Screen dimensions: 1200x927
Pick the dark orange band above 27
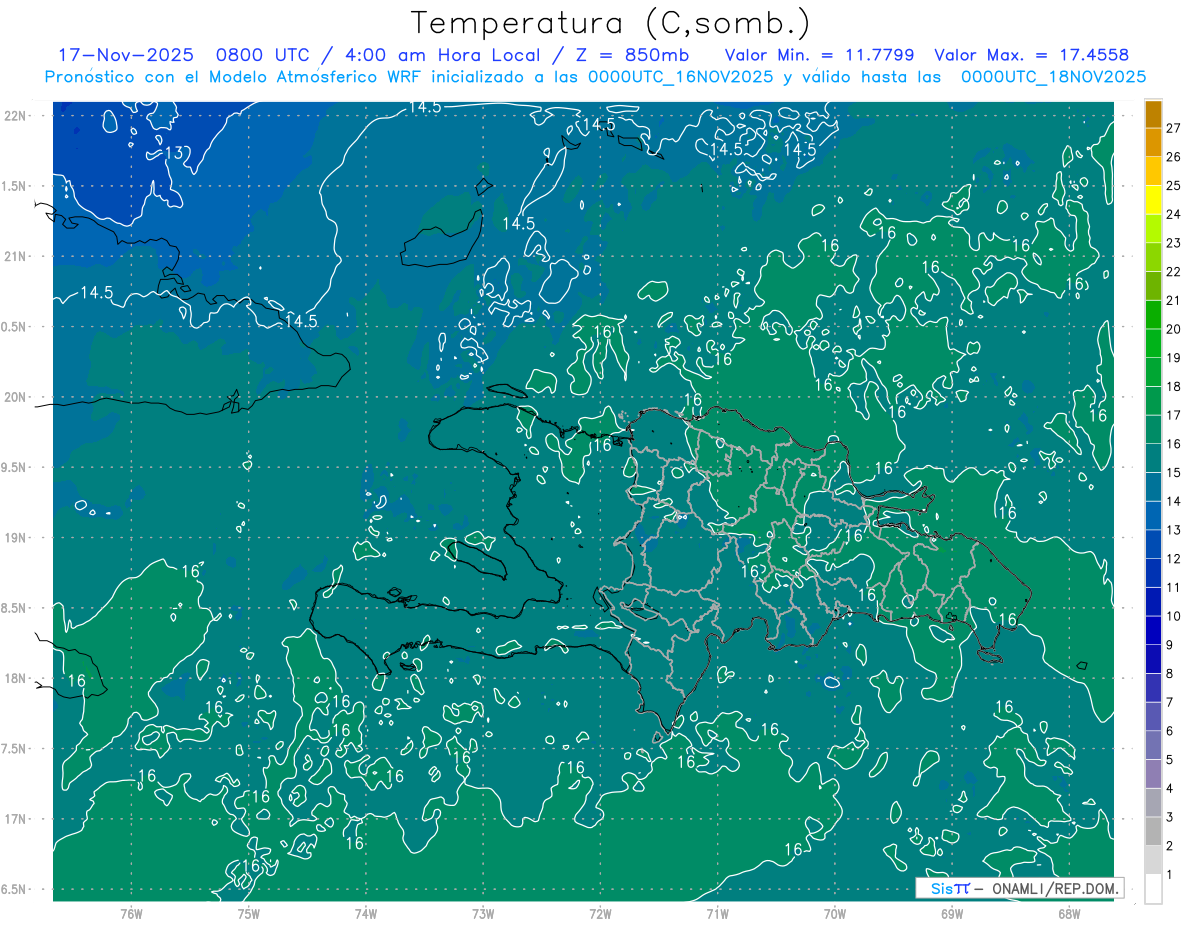click(1153, 114)
